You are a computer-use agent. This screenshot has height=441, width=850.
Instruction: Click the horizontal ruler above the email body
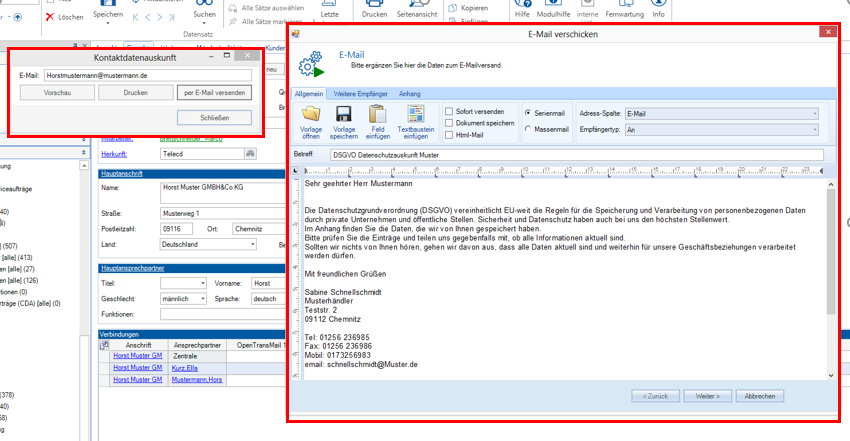click(x=560, y=170)
